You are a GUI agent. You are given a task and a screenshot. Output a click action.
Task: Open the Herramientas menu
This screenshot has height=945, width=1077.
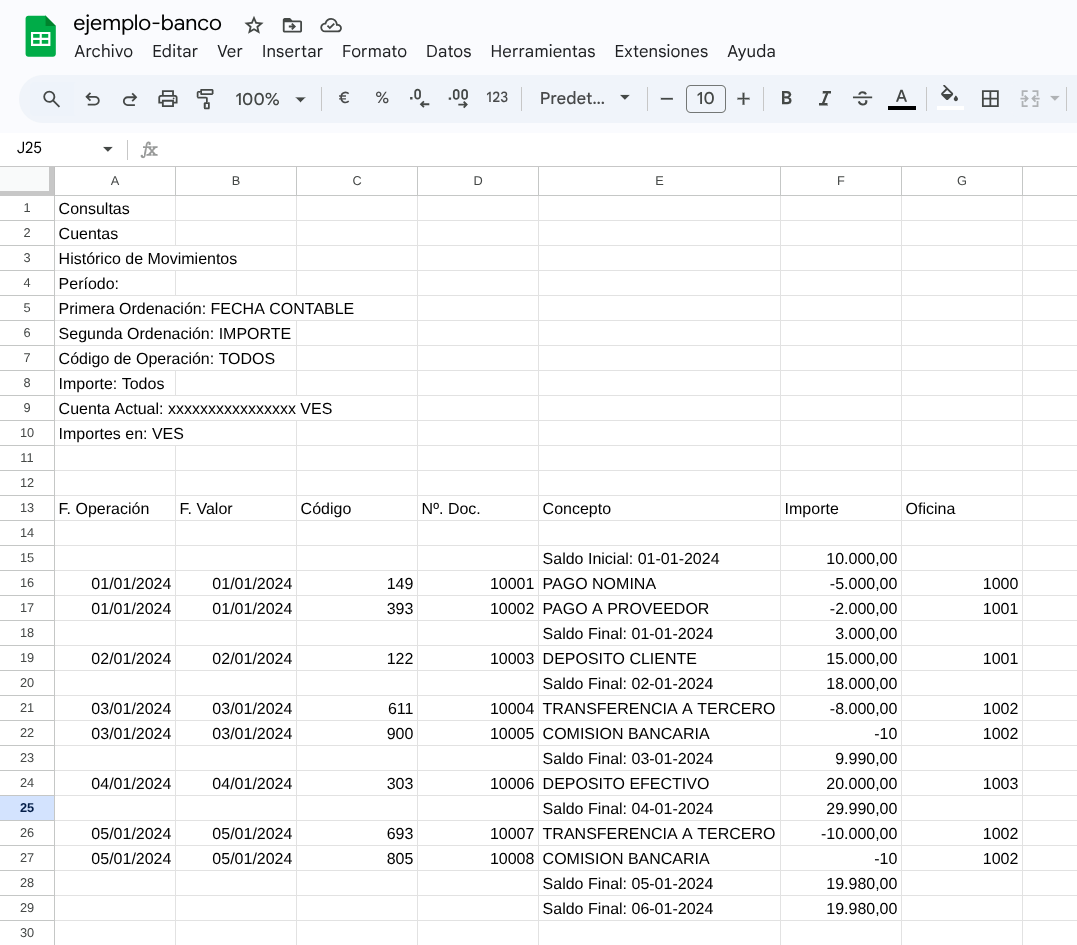click(542, 52)
